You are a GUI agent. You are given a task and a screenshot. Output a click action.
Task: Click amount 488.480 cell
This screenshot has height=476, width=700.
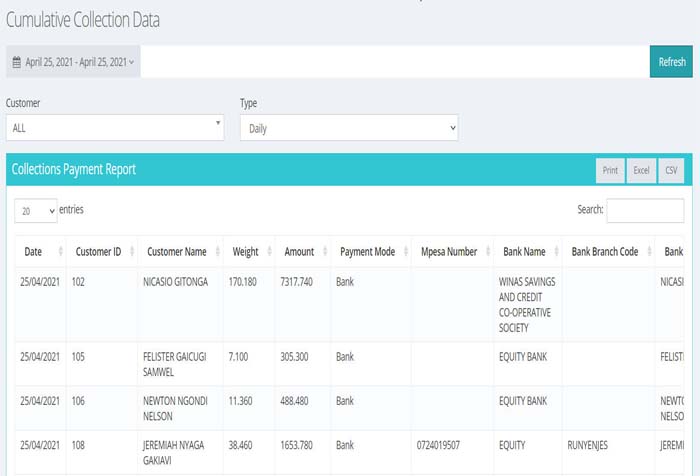[x=303, y=408]
